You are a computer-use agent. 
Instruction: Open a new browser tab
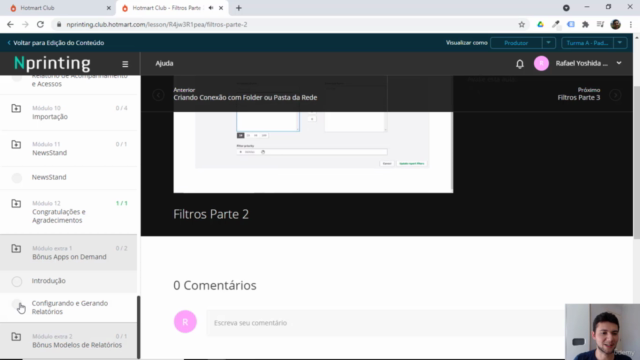click(x=239, y=8)
